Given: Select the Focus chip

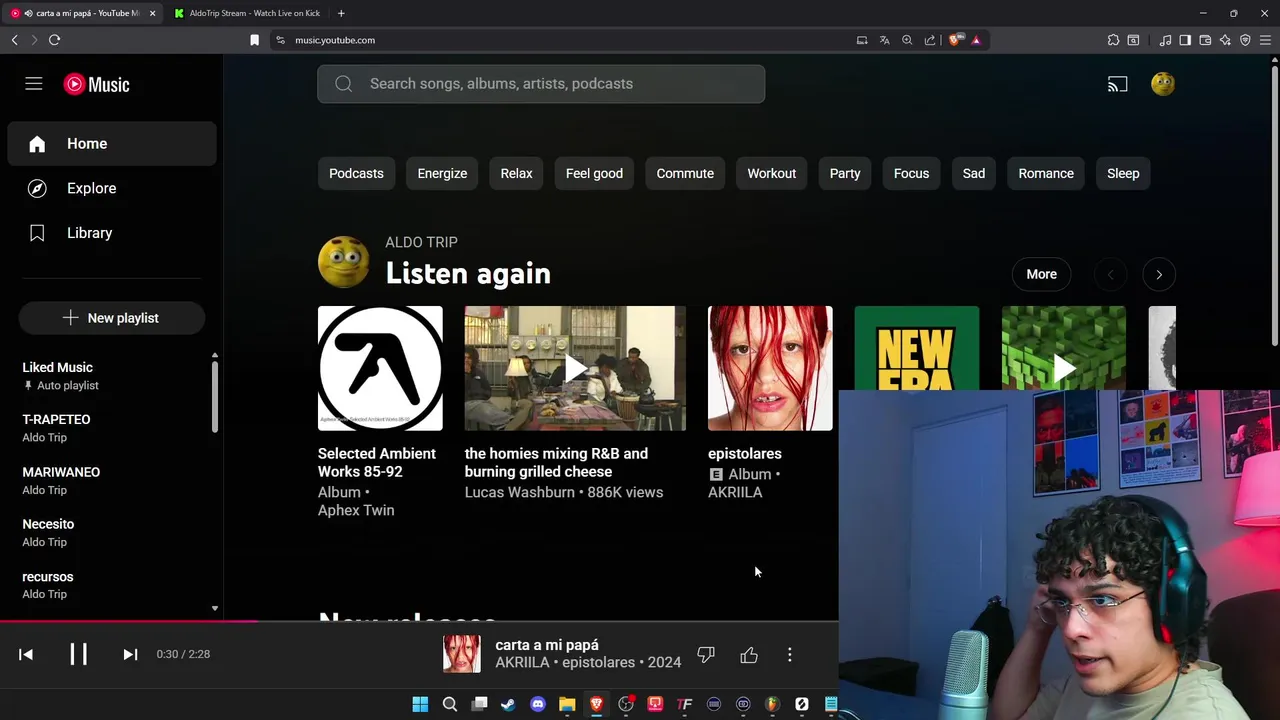Looking at the screenshot, I should point(911,174).
